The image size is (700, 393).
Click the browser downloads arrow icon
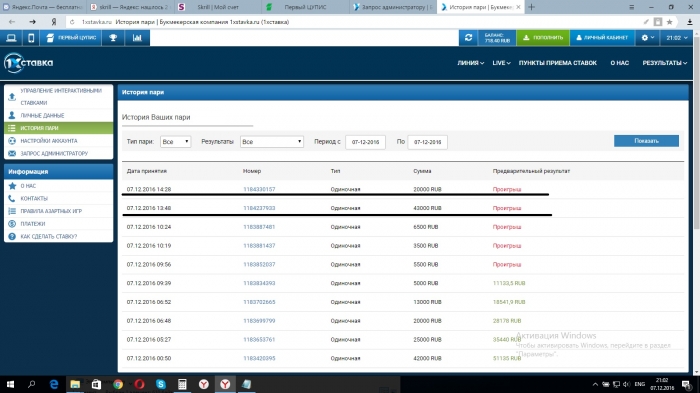pyautogui.click(x=689, y=22)
